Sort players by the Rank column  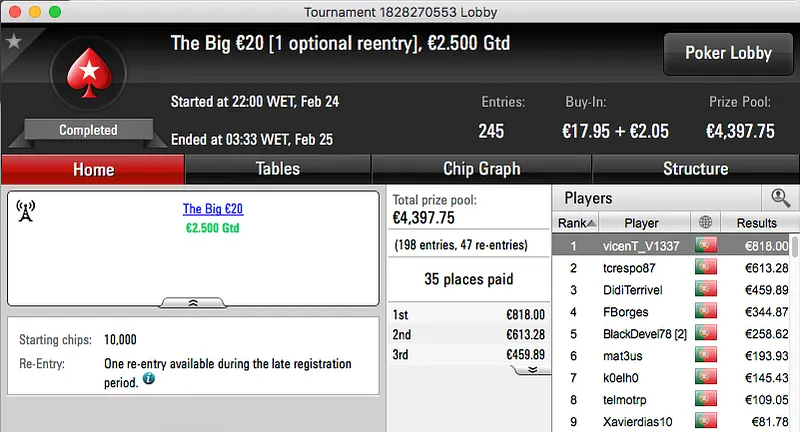tap(577, 223)
